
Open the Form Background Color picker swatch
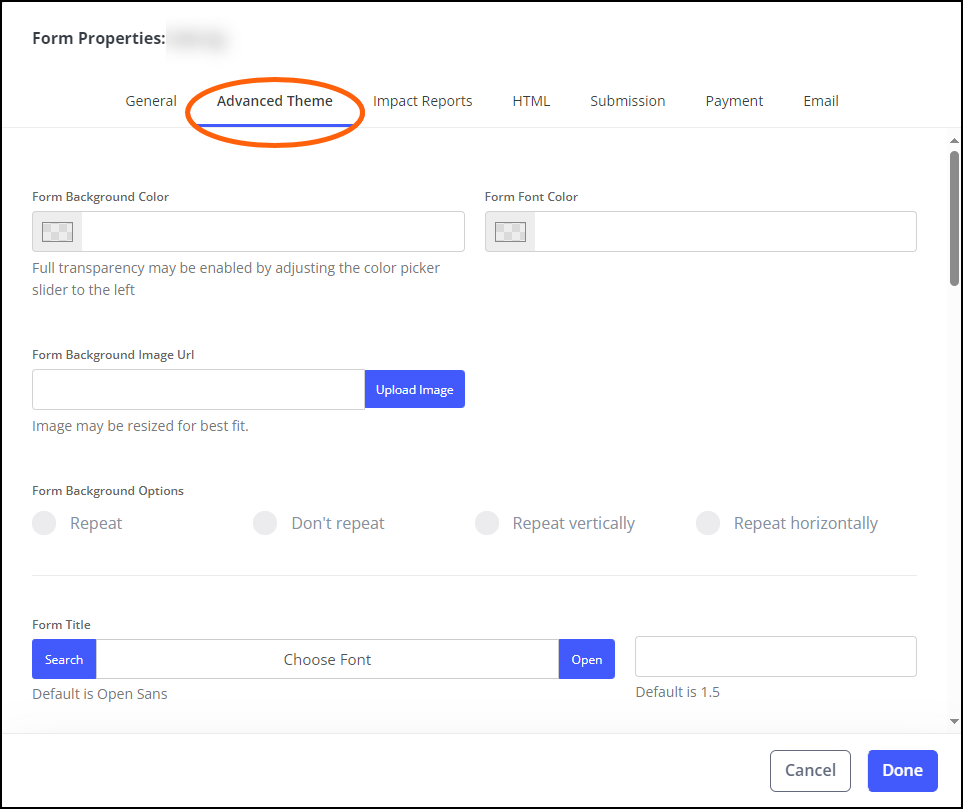tap(56, 231)
